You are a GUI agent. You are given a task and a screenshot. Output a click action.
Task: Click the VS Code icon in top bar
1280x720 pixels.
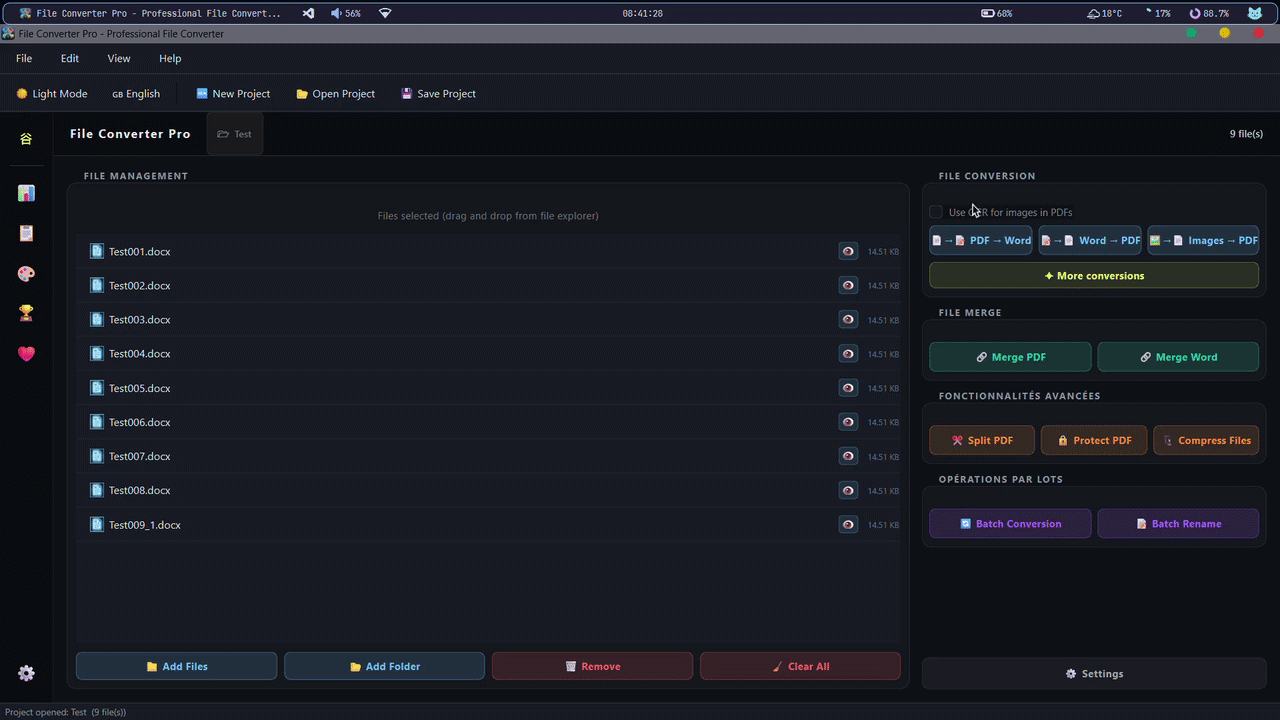tap(308, 13)
